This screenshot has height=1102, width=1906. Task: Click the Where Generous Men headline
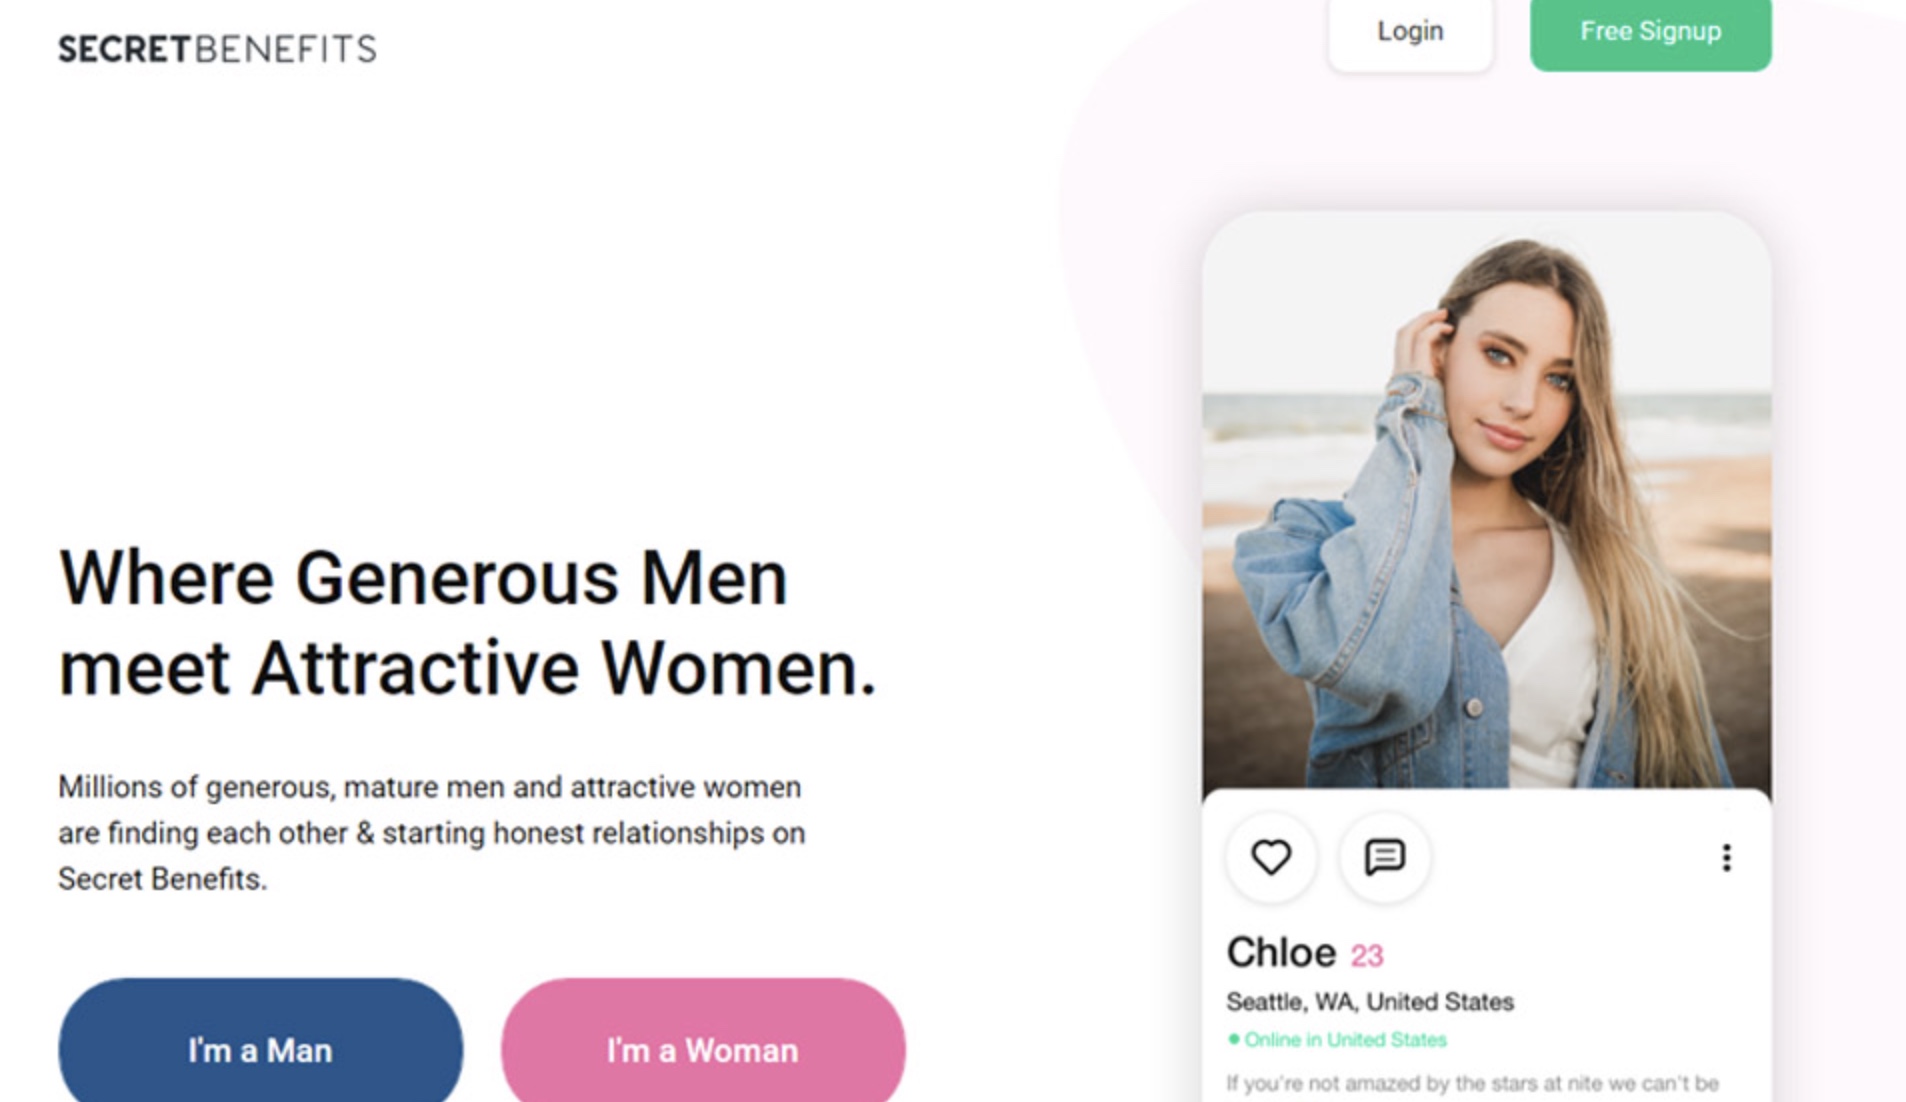(423, 578)
